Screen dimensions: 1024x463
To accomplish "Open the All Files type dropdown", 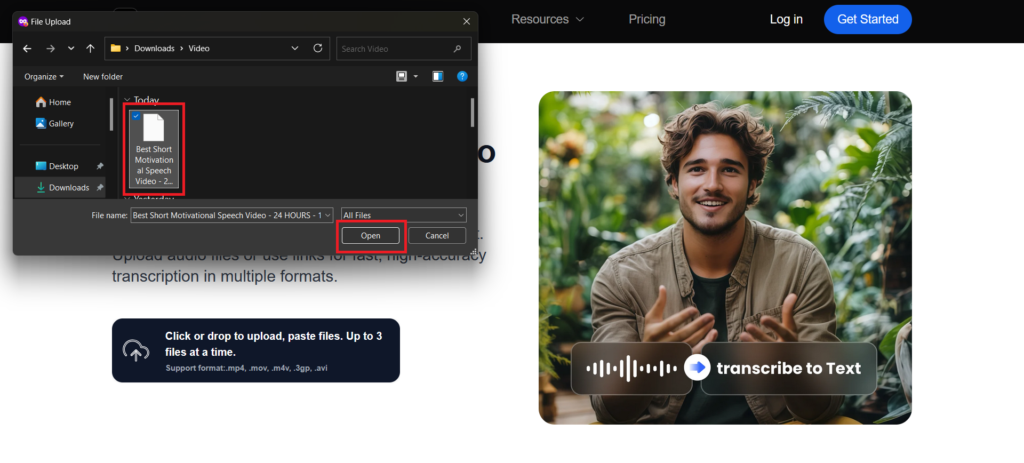I will (403, 215).
